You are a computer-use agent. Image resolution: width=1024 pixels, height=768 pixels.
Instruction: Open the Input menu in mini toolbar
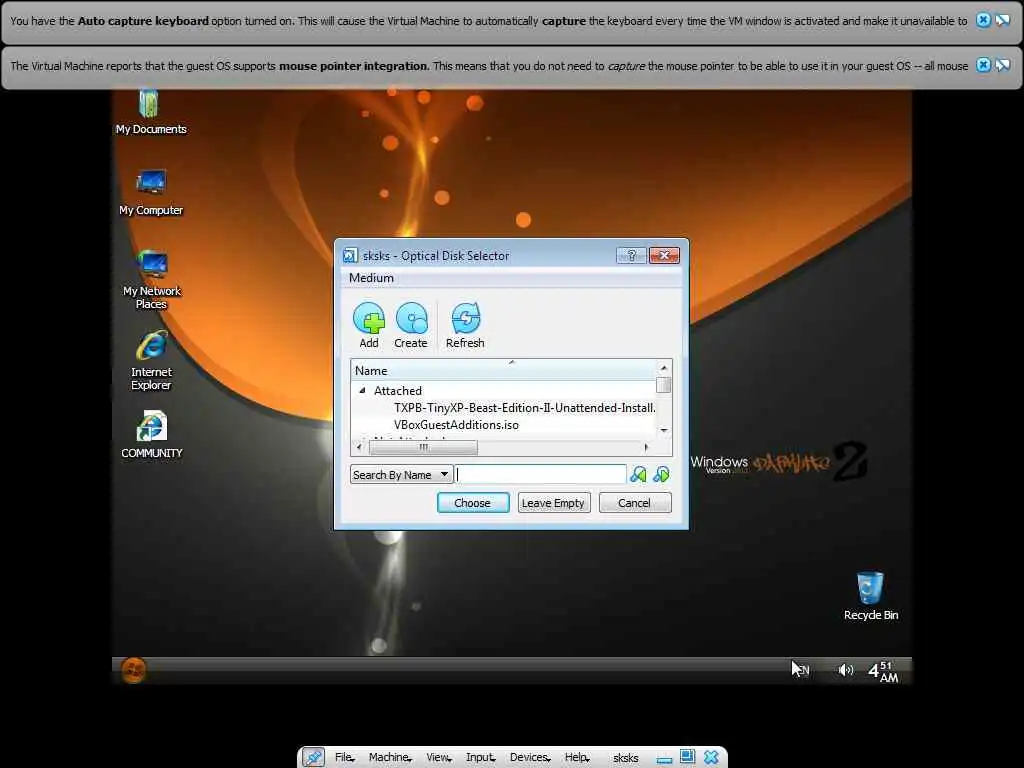point(481,758)
